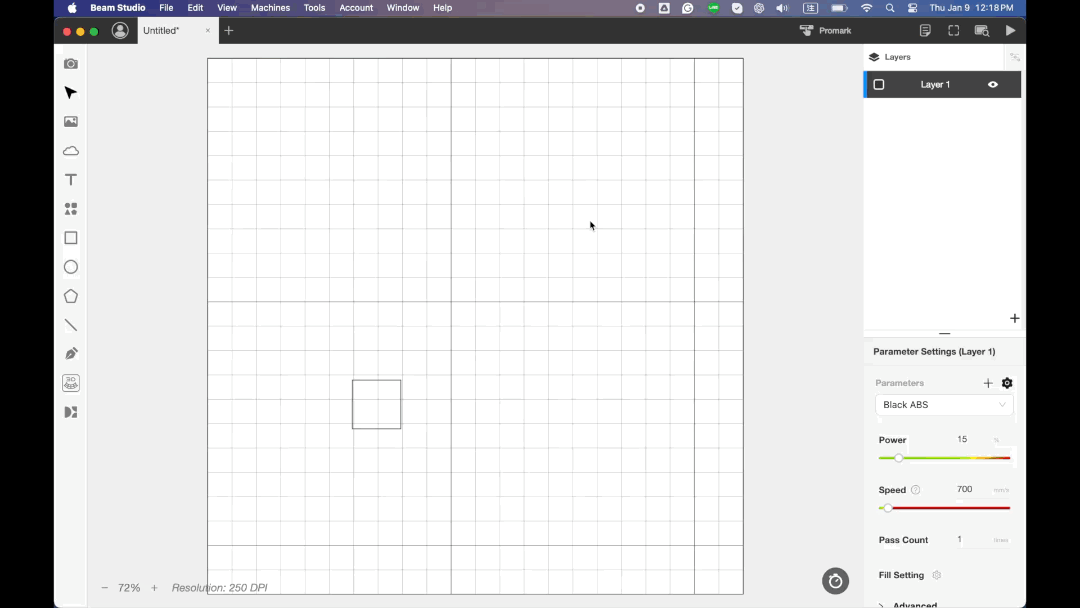This screenshot has width=1080, height=608.
Task: Select the Pen tool
Action: pos(71,354)
